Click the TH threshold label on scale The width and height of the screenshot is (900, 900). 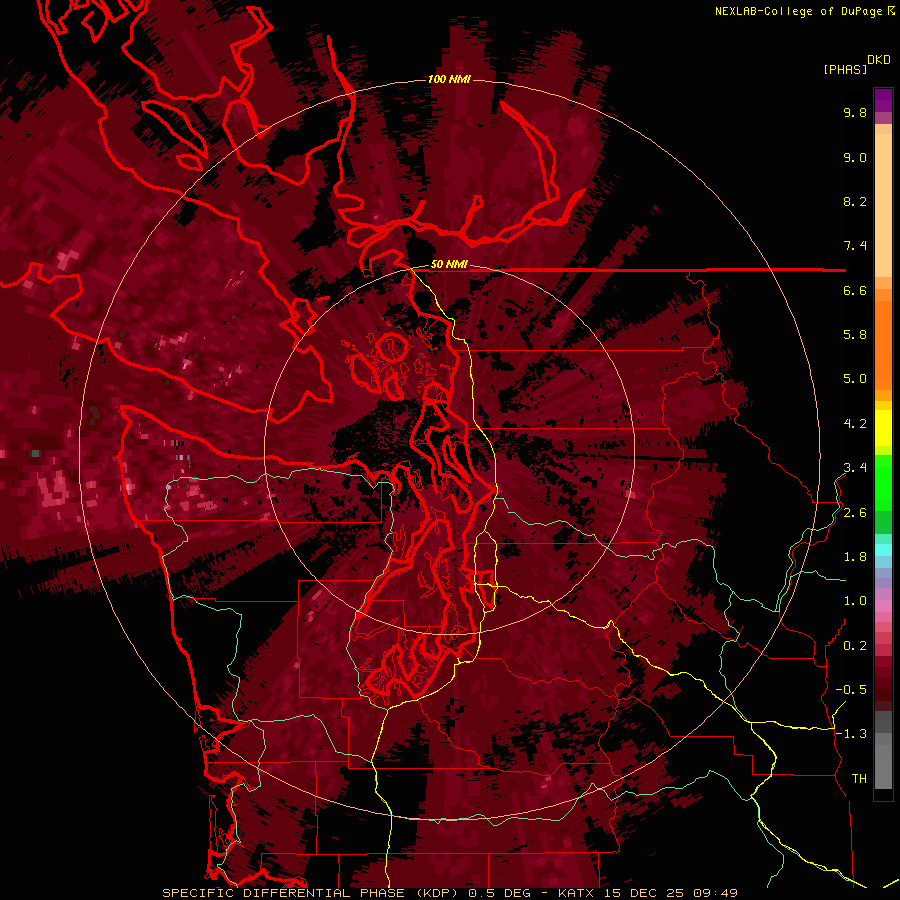[859, 779]
